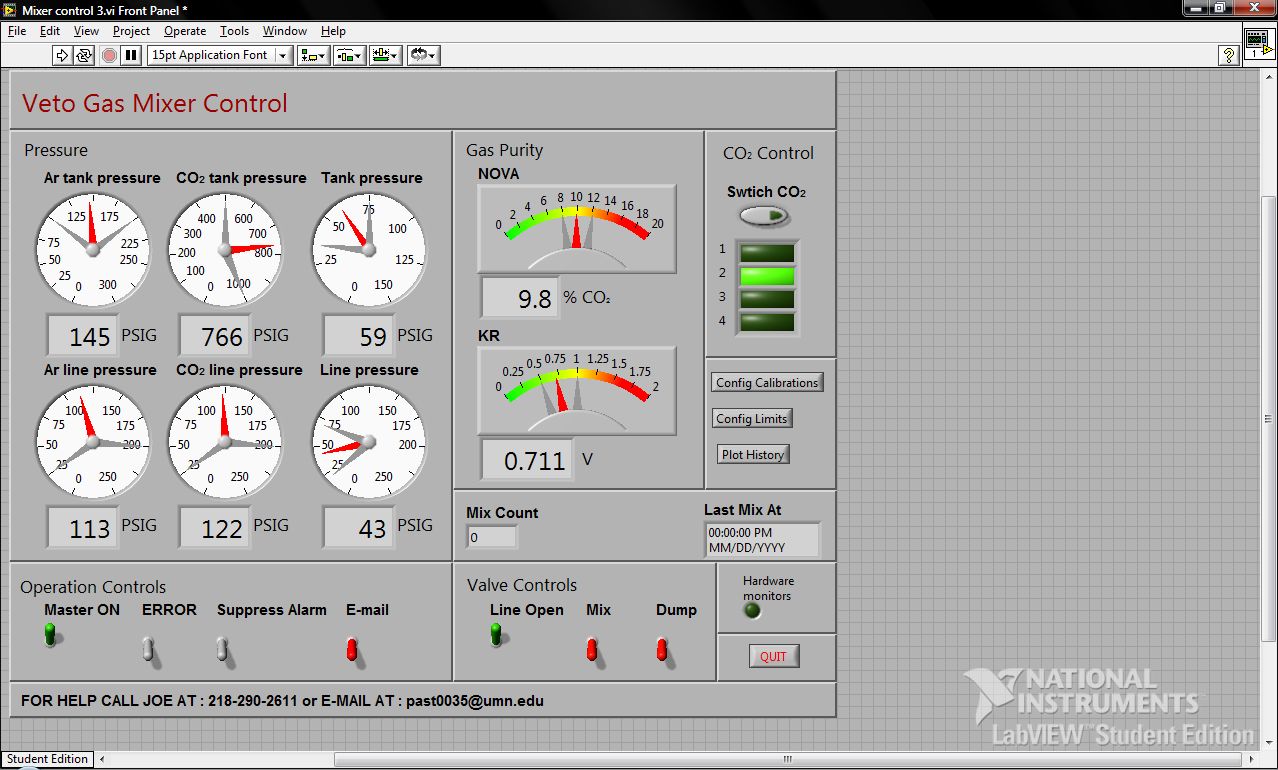1278x770 pixels.
Task: Click the Run Continuously toolbar icon
Action: [84, 56]
